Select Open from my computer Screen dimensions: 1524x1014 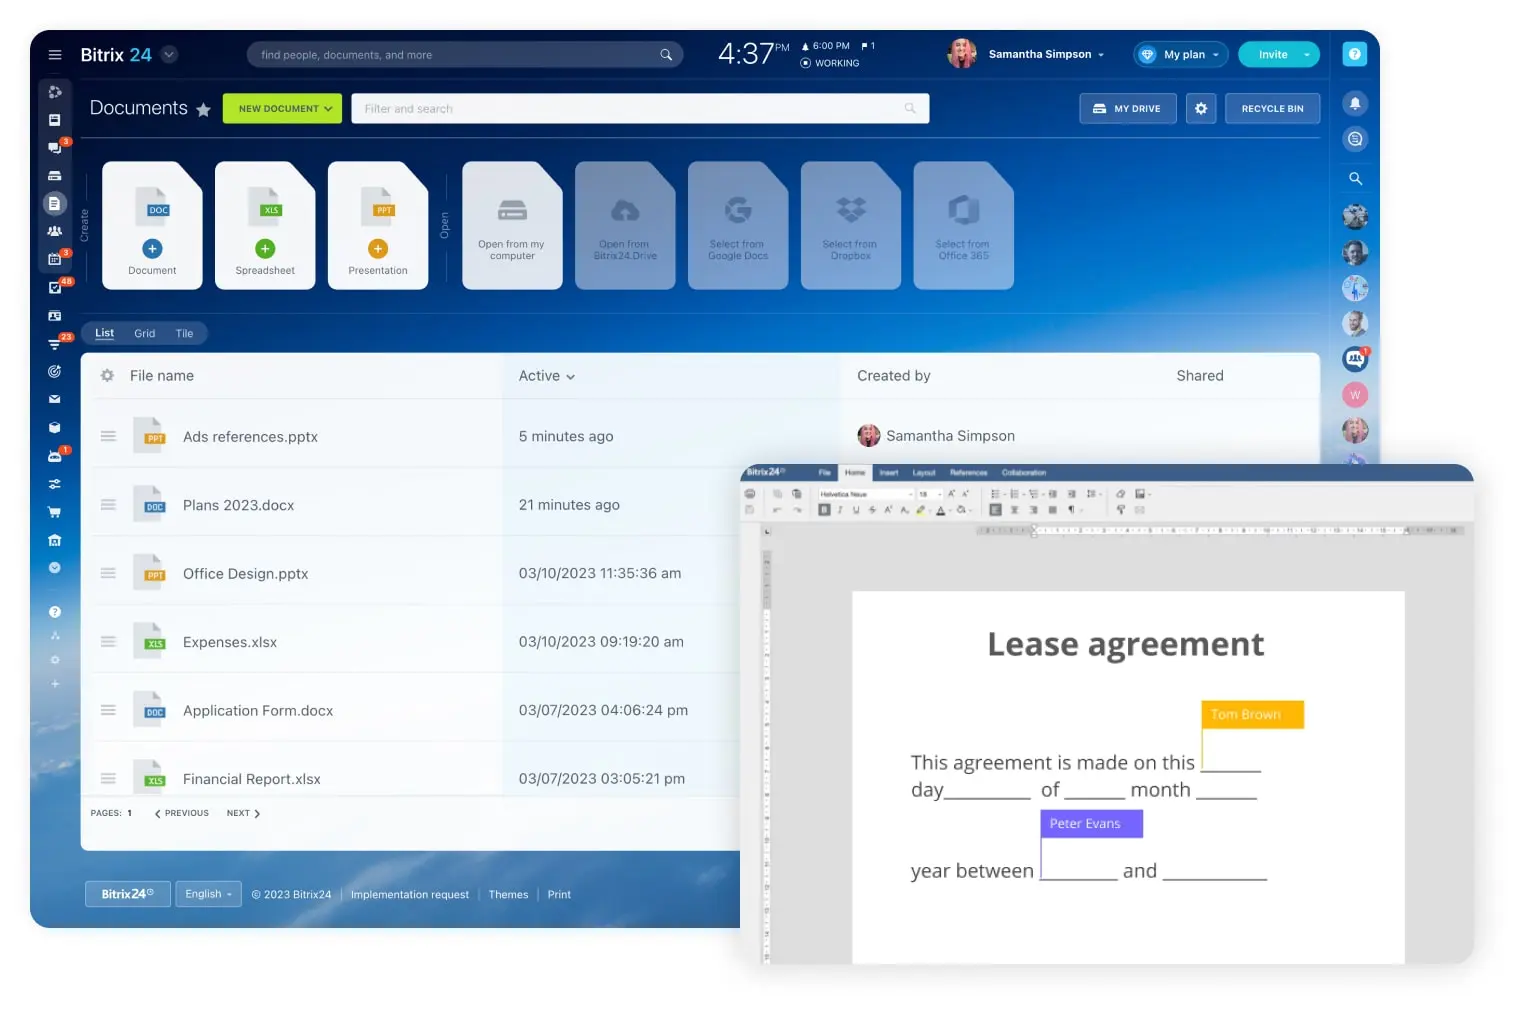(x=512, y=226)
